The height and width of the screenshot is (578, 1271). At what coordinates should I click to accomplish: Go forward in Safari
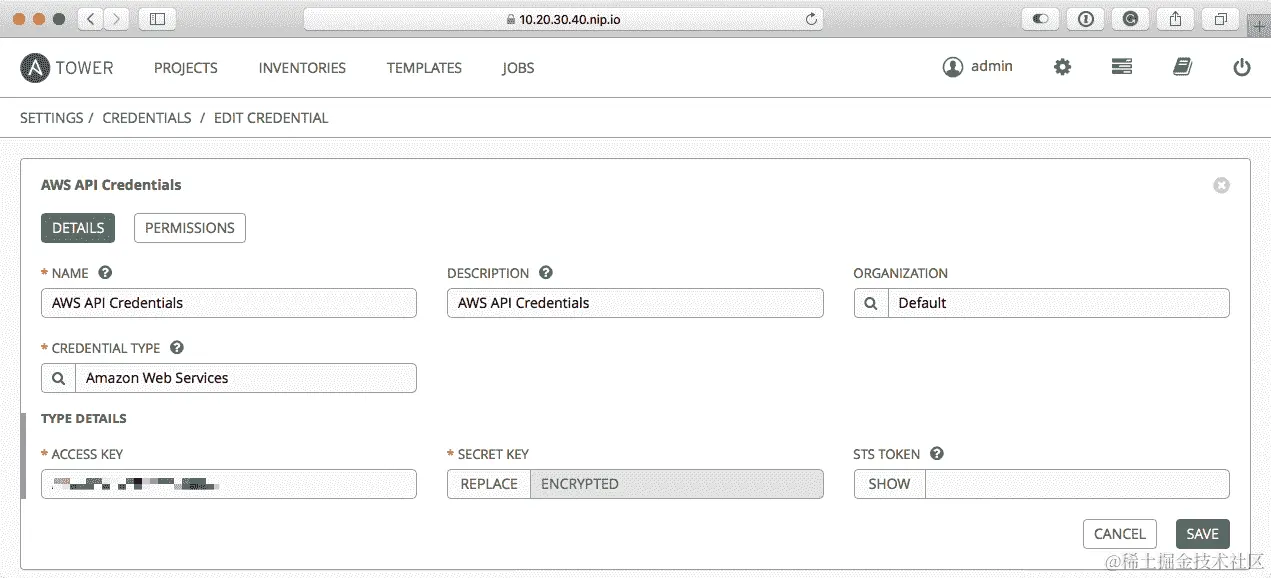(117, 18)
